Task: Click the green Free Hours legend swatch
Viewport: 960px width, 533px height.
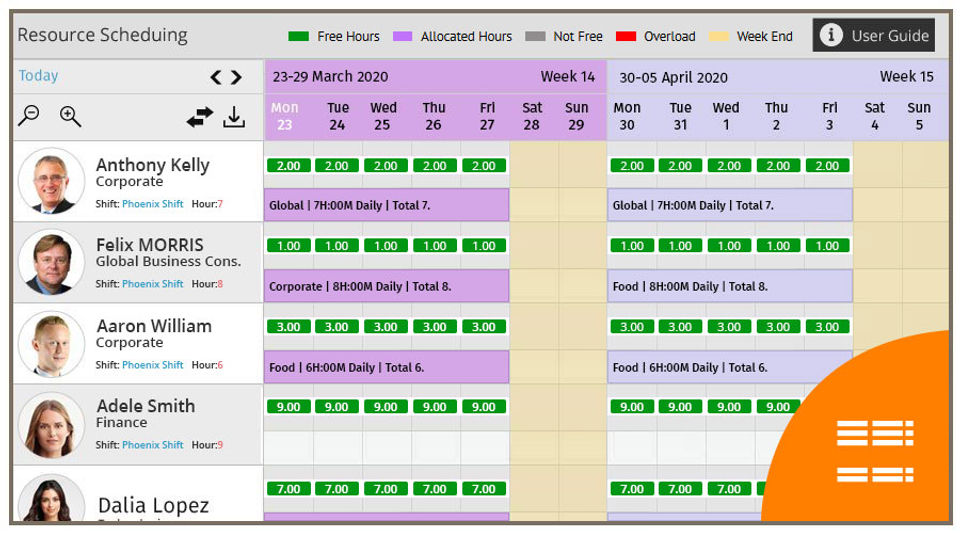Action: tap(298, 37)
